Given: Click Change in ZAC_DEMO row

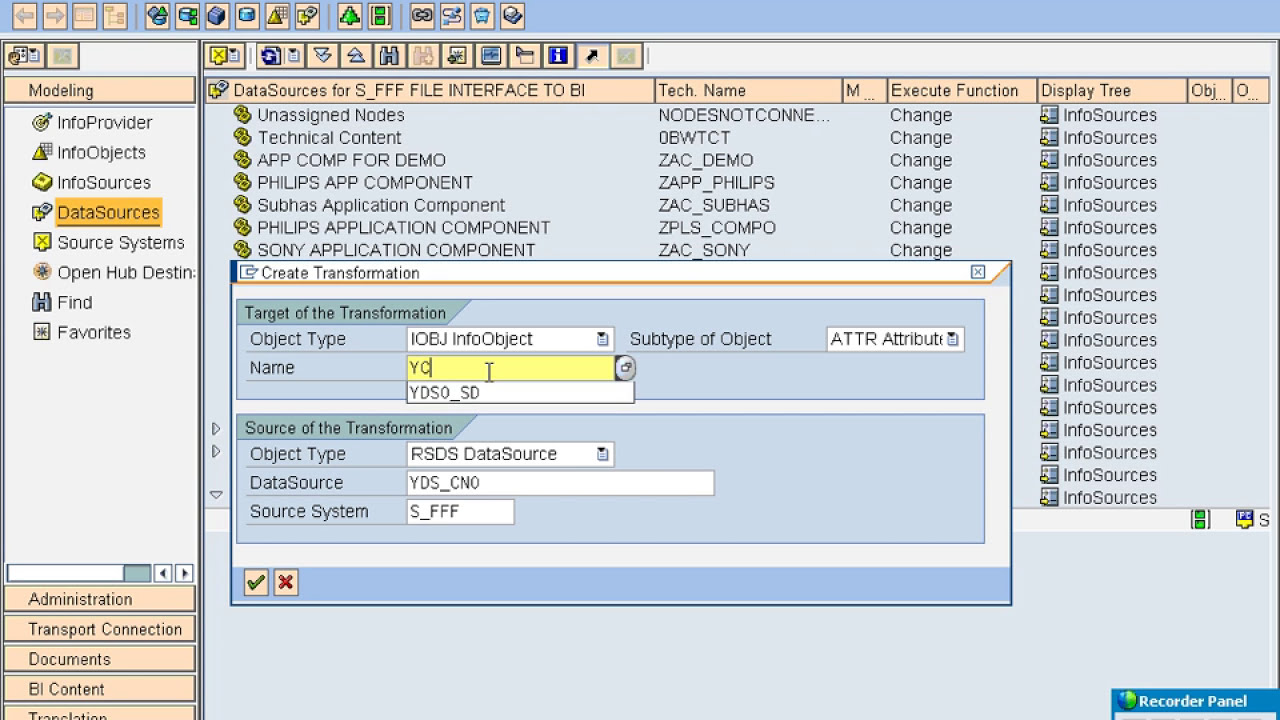Looking at the screenshot, I should [x=921, y=160].
